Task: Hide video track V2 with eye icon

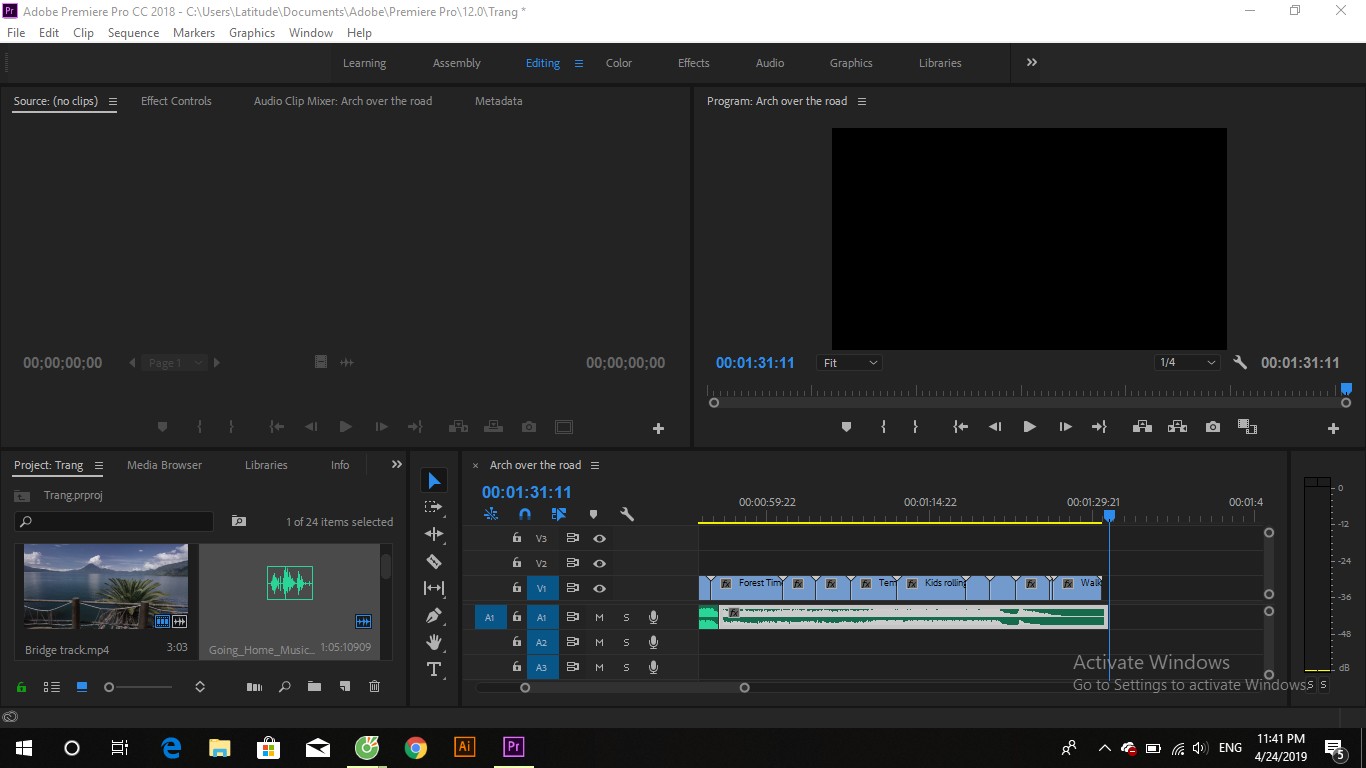Action: click(x=599, y=563)
